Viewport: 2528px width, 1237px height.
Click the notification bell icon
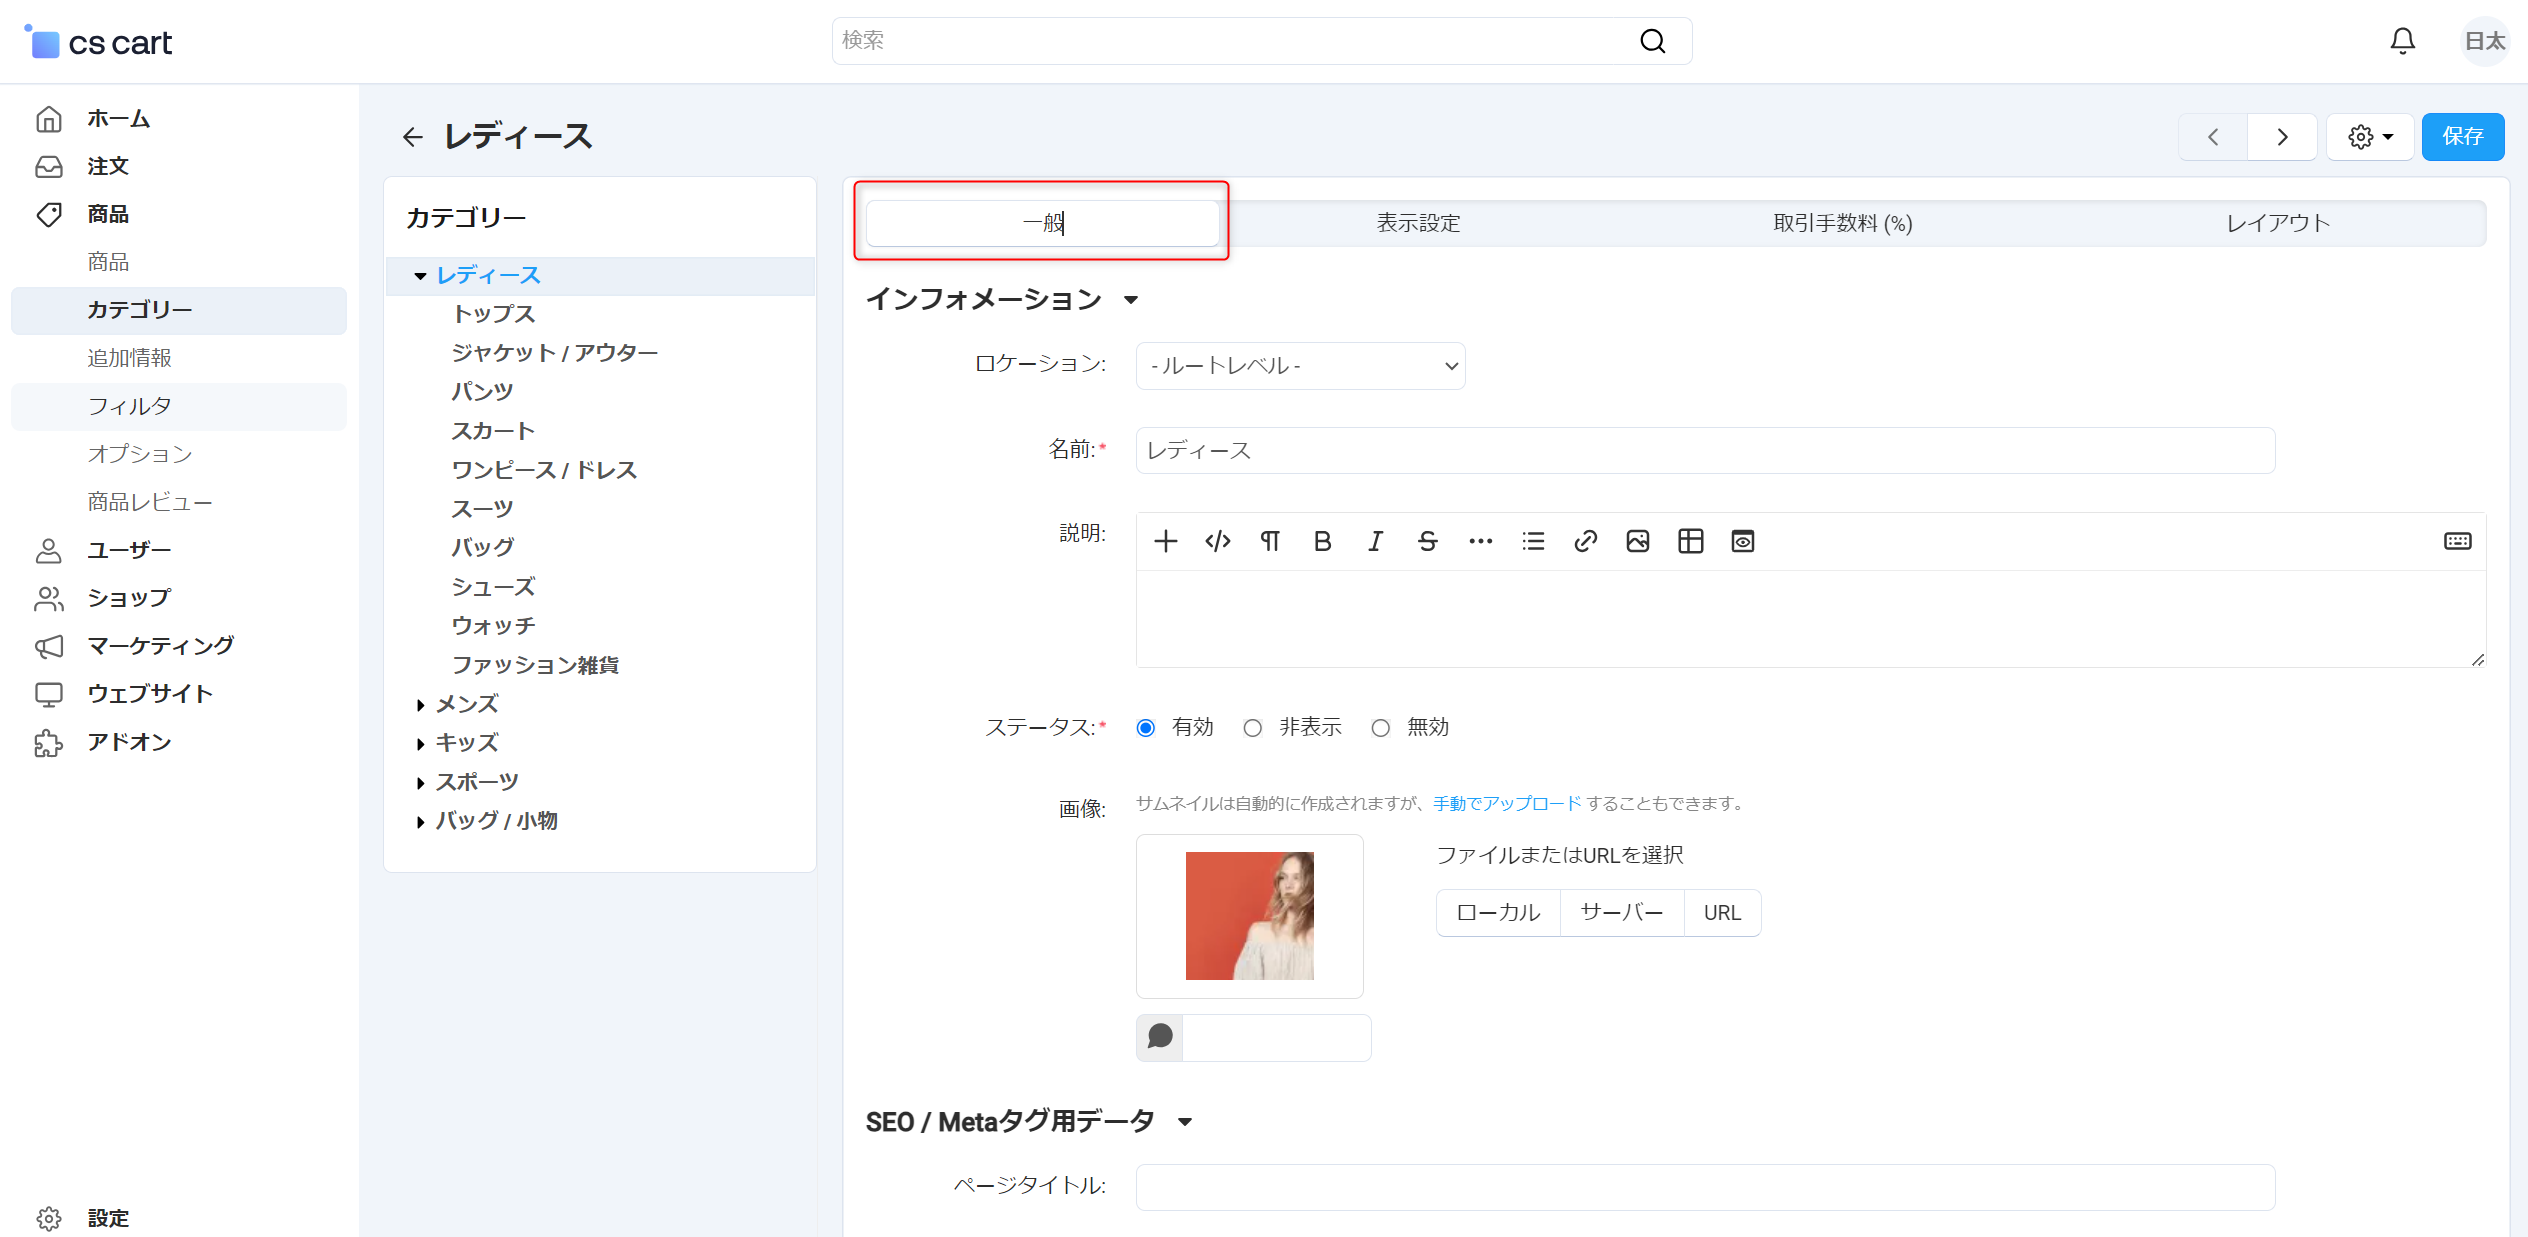(2402, 41)
